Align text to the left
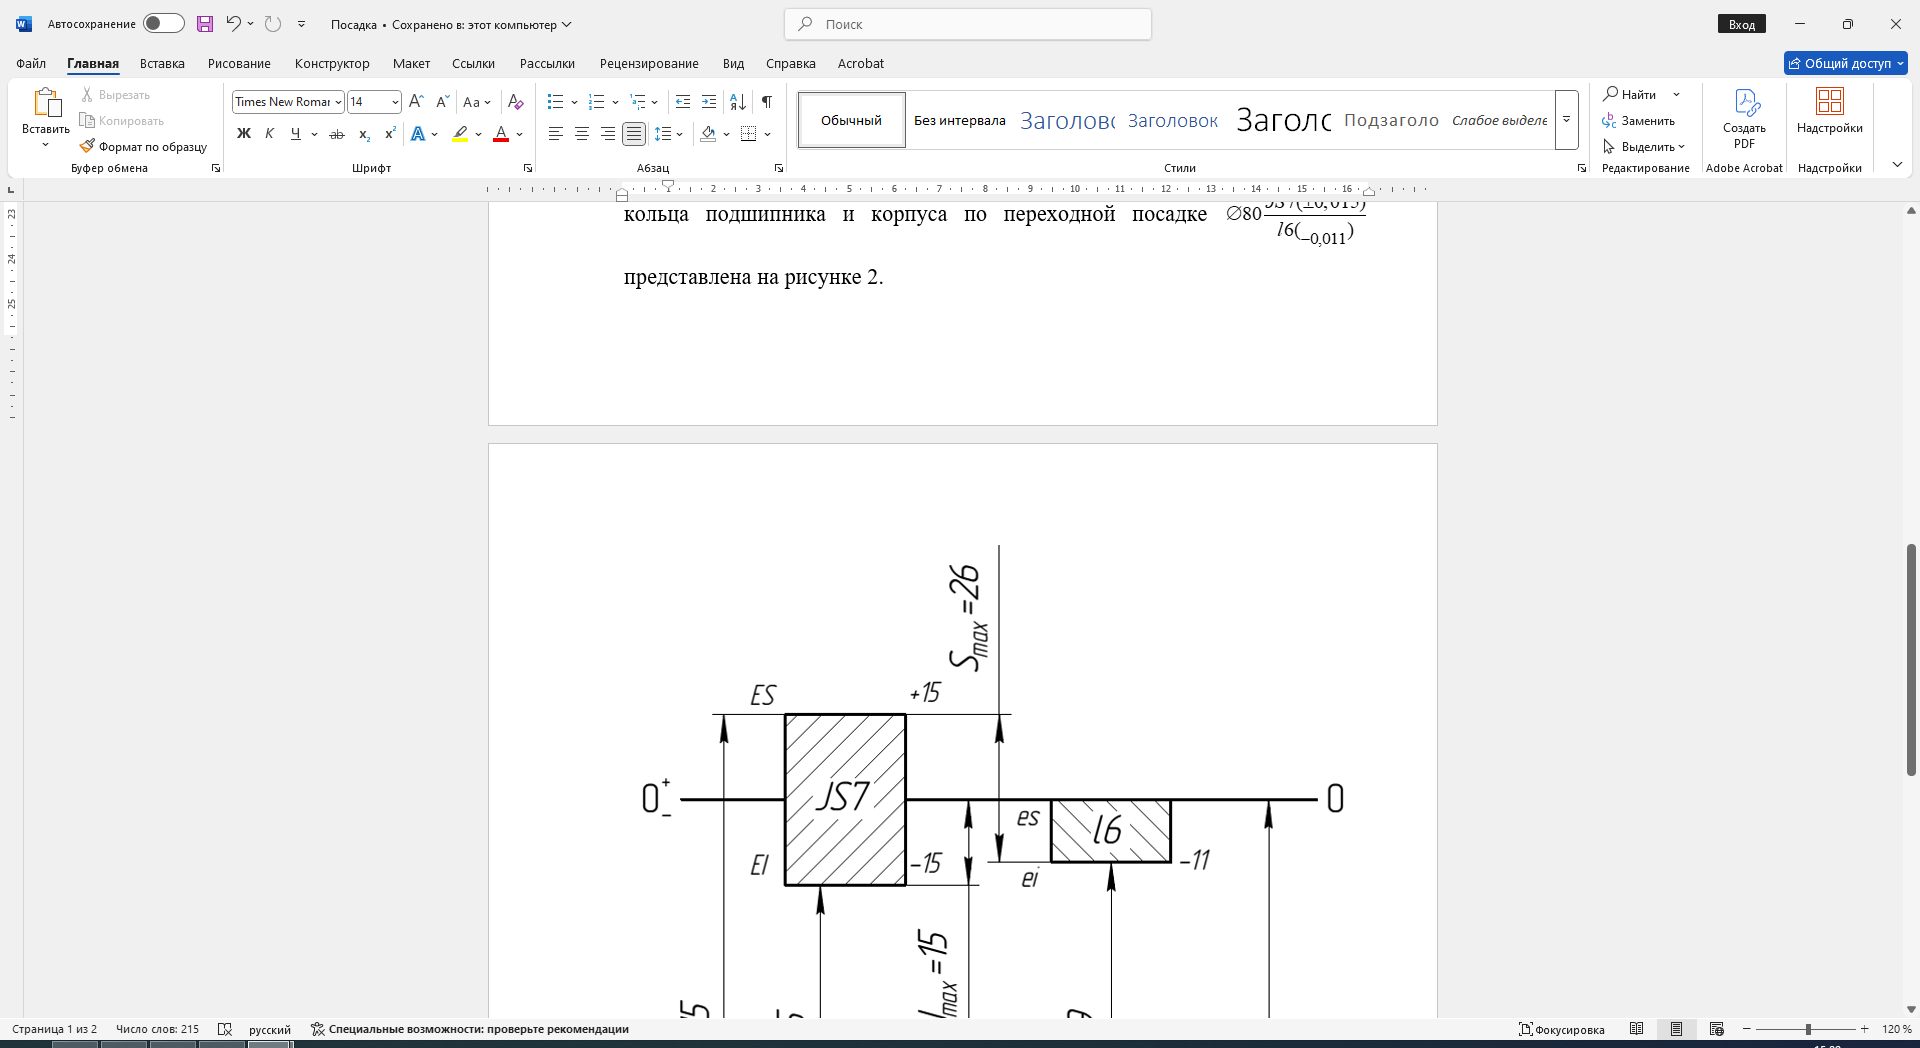Screen dimensions: 1920x1048 (556, 134)
